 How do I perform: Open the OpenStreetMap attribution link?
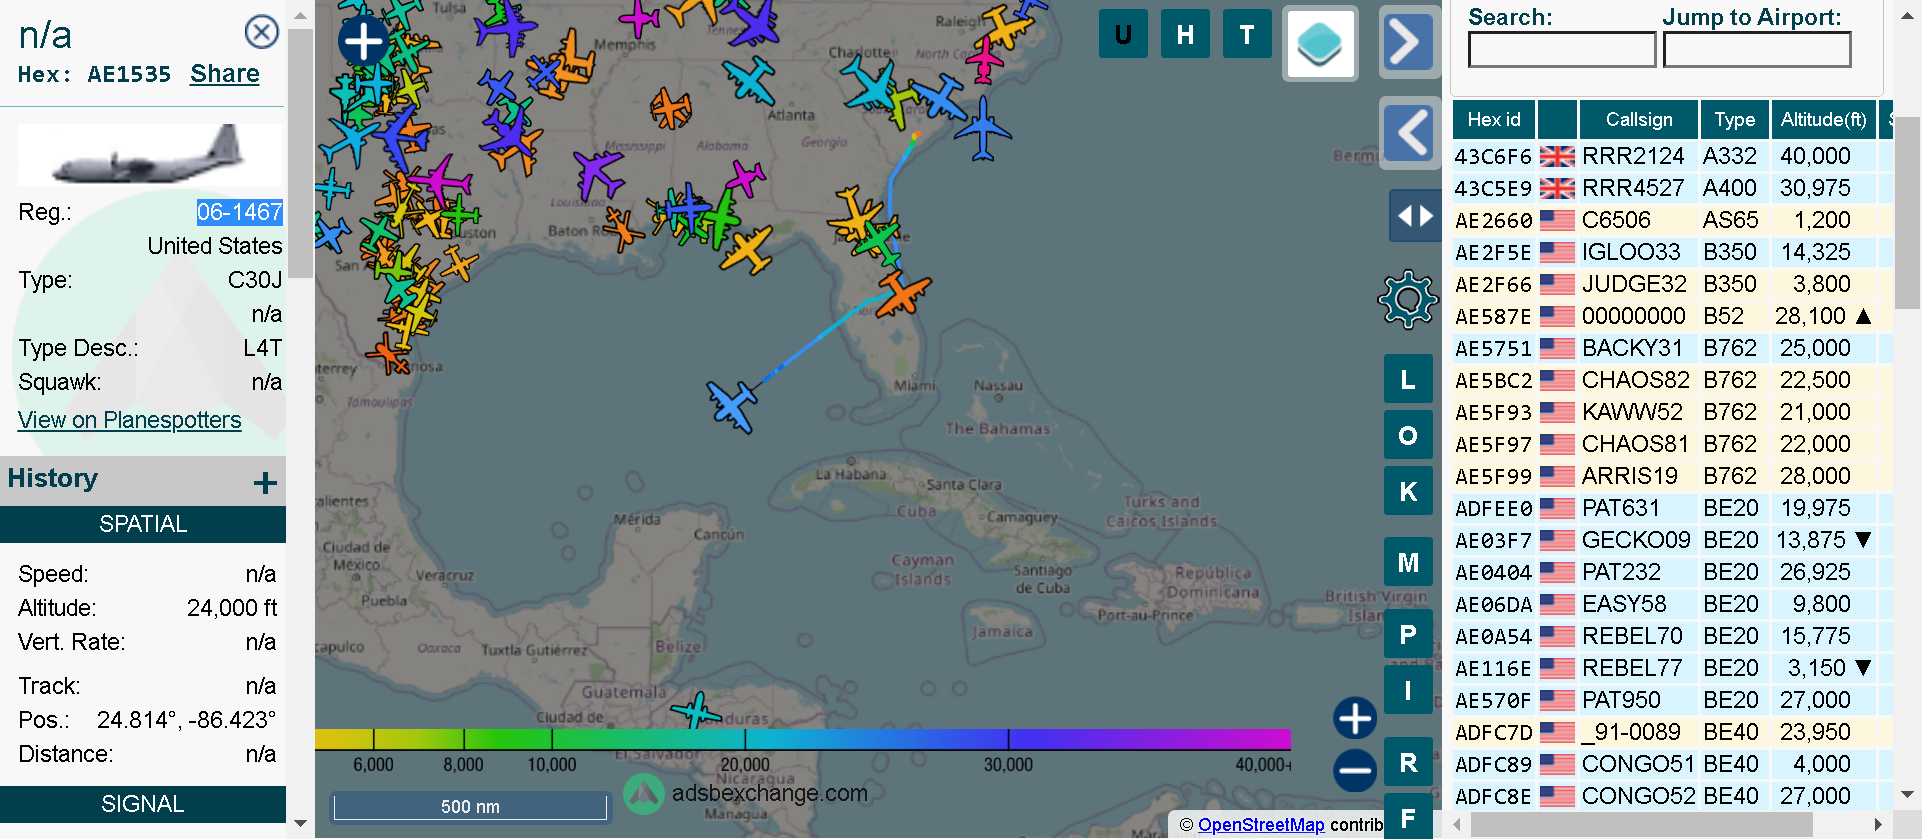coord(1261,825)
